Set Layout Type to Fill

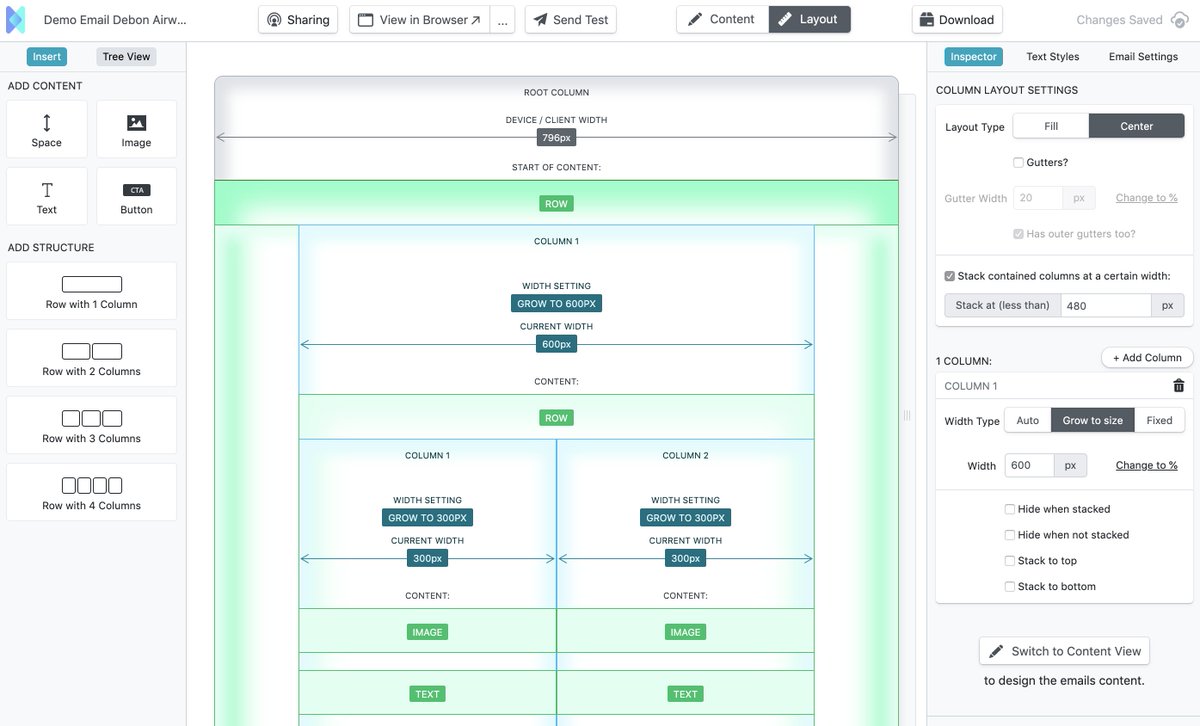pyautogui.click(x=1051, y=126)
